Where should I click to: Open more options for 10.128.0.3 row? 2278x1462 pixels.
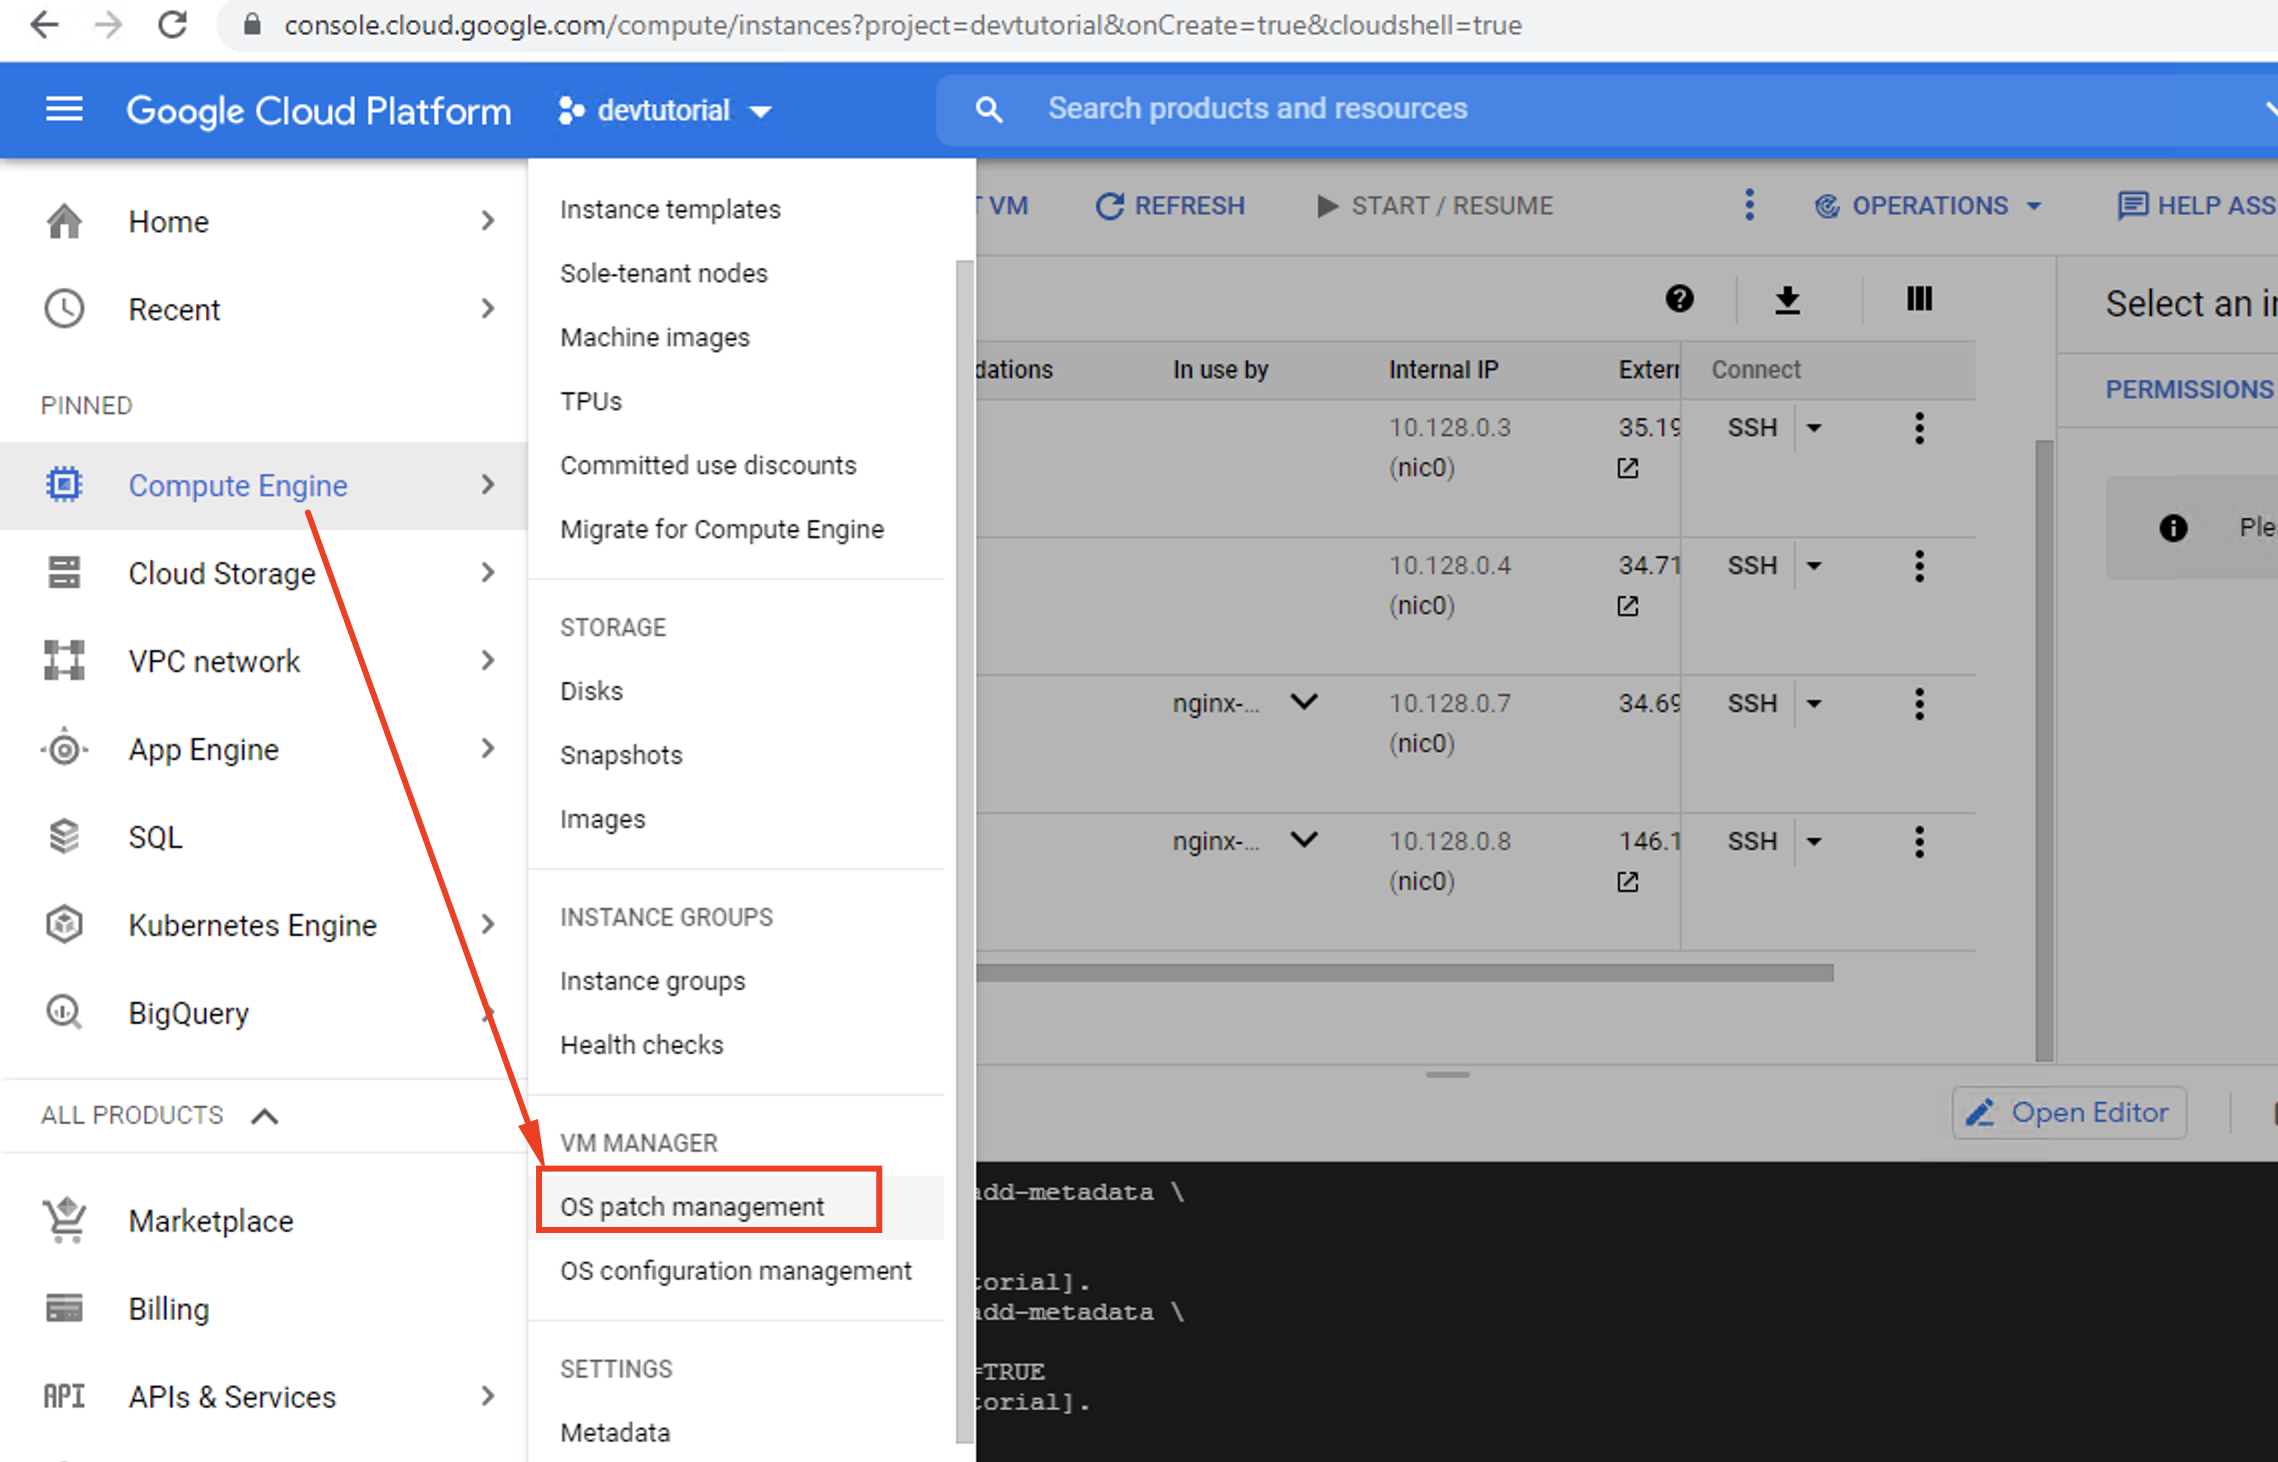[x=1919, y=428]
